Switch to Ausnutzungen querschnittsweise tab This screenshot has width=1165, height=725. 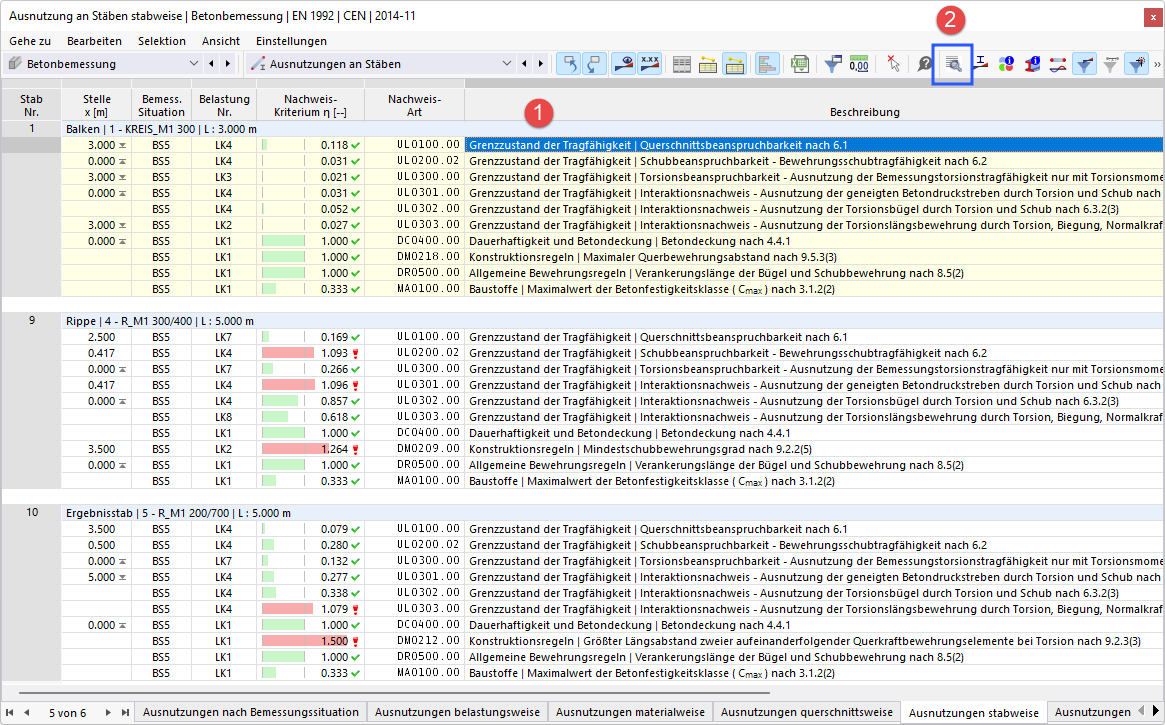point(807,712)
